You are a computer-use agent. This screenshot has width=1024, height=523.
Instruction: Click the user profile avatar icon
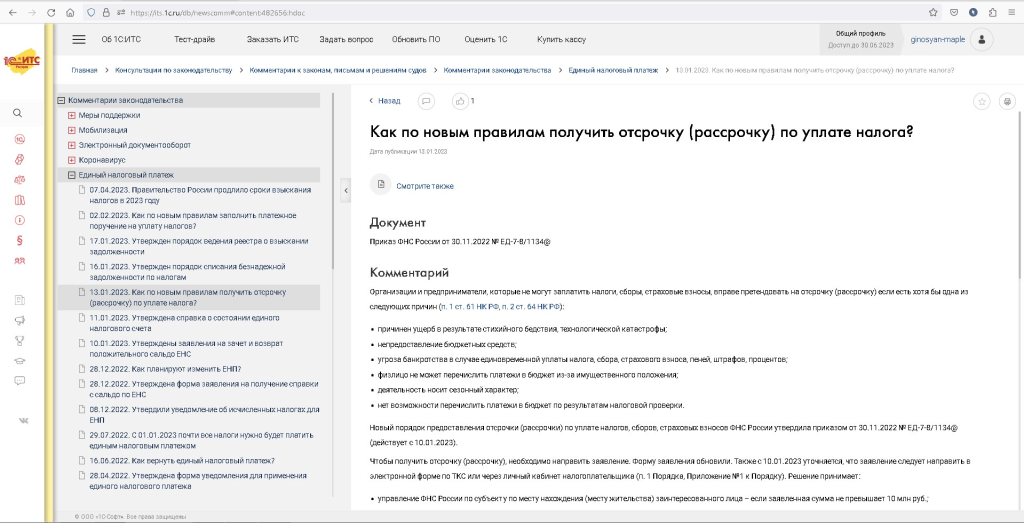(983, 40)
